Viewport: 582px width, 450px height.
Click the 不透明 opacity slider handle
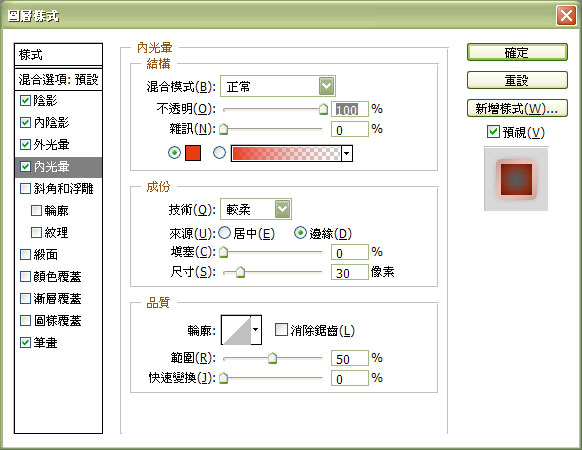click(x=324, y=109)
